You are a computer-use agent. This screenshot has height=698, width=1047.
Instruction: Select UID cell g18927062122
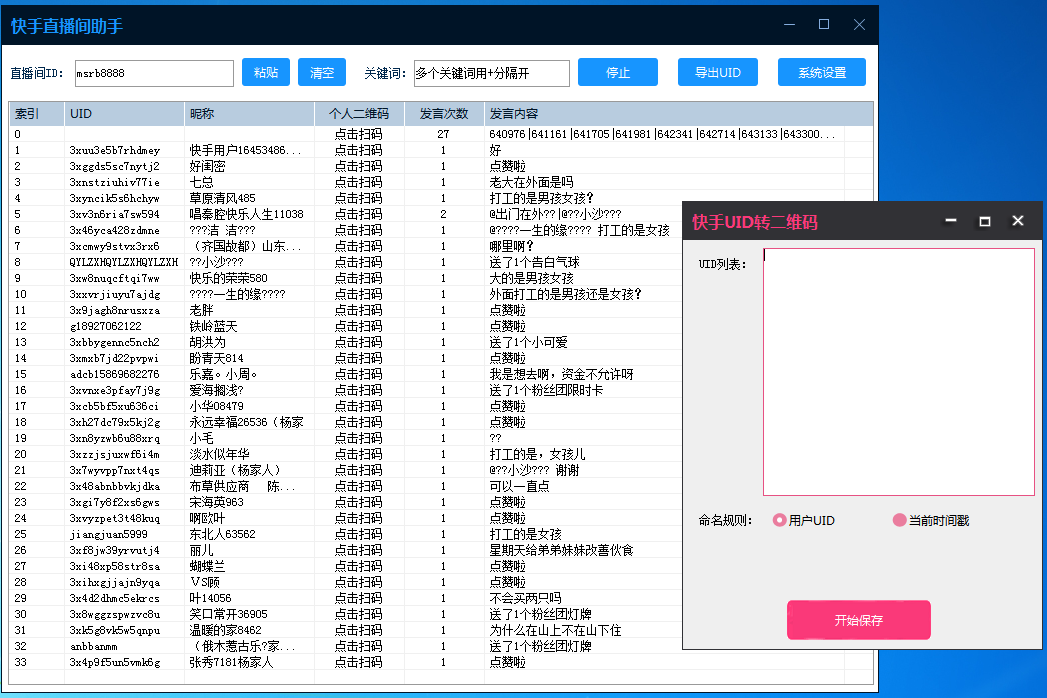[x=106, y=327]
